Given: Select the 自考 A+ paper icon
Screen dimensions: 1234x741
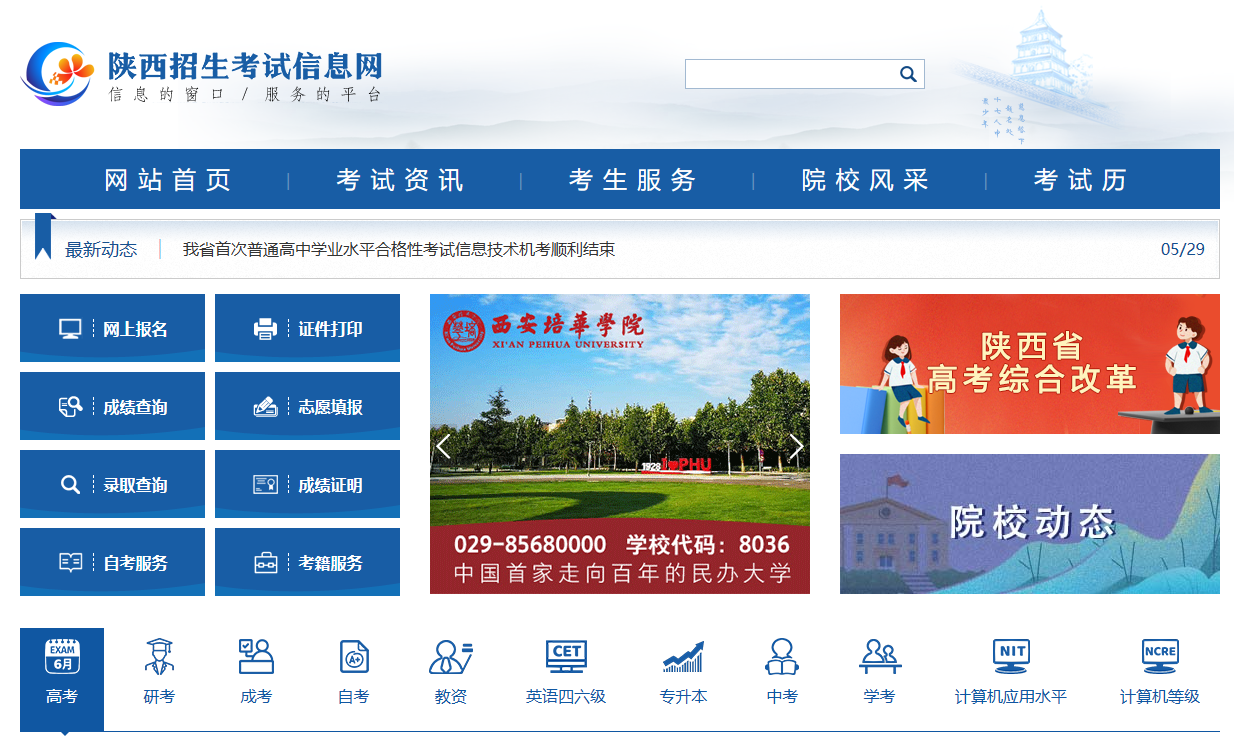Looking at the screenshot, I should tap(354, 657).
